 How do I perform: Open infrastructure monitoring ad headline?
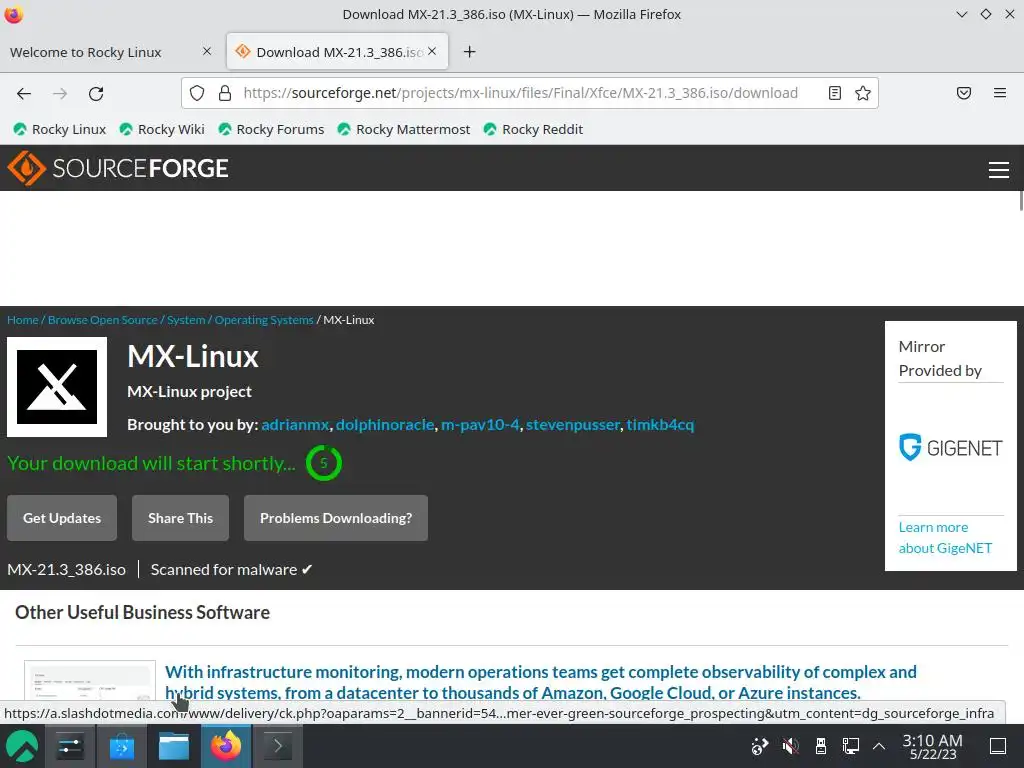click(541, 682)
